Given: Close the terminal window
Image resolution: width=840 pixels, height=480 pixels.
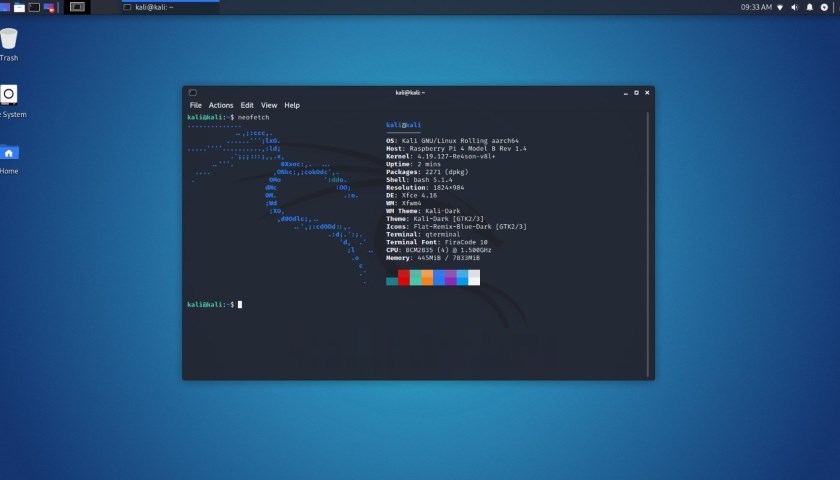Looking at the screenshot, I should tap(647, 93).
